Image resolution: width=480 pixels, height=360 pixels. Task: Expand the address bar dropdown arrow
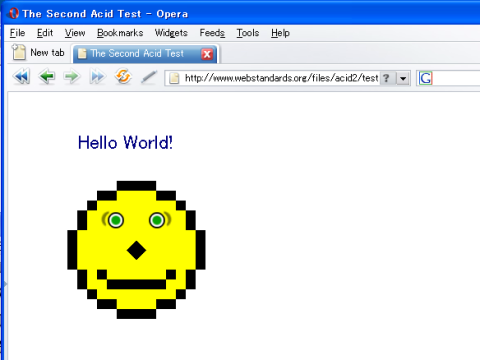coord(403,79)
